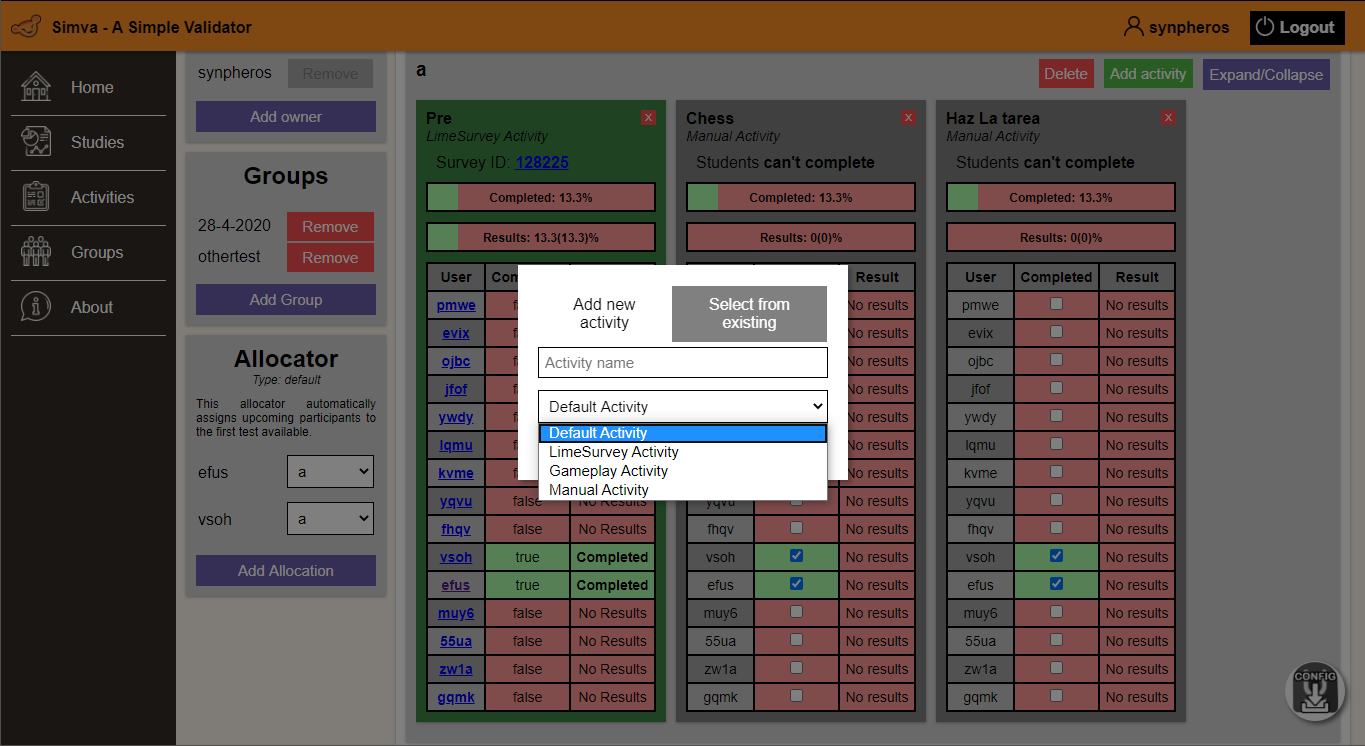Select Manual Activity option in list
The width and height of the screenshot is (1365, 746).
click(598, 490)
